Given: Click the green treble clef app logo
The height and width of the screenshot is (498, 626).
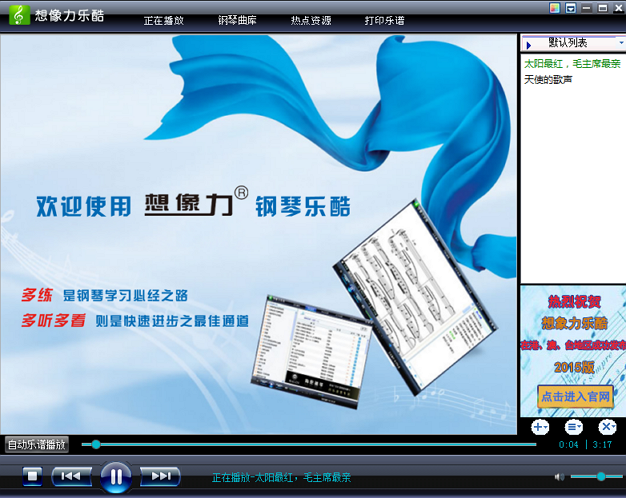Looking at the screenshot, I should [x=19, y=15].
